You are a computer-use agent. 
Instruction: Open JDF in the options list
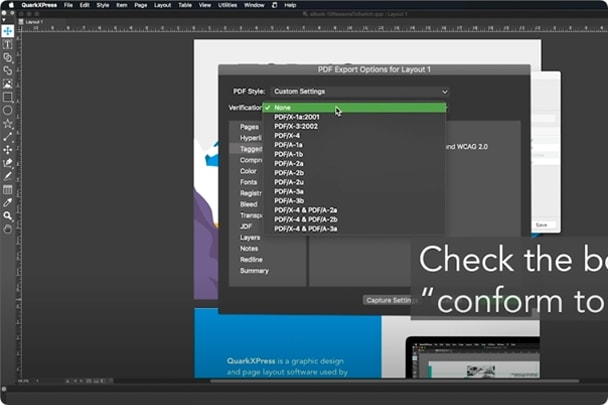pyautogui.click(x=246, y=226)
